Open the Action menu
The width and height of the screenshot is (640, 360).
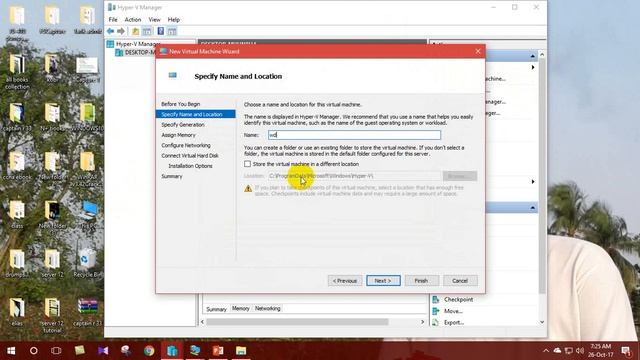(133, 20)
